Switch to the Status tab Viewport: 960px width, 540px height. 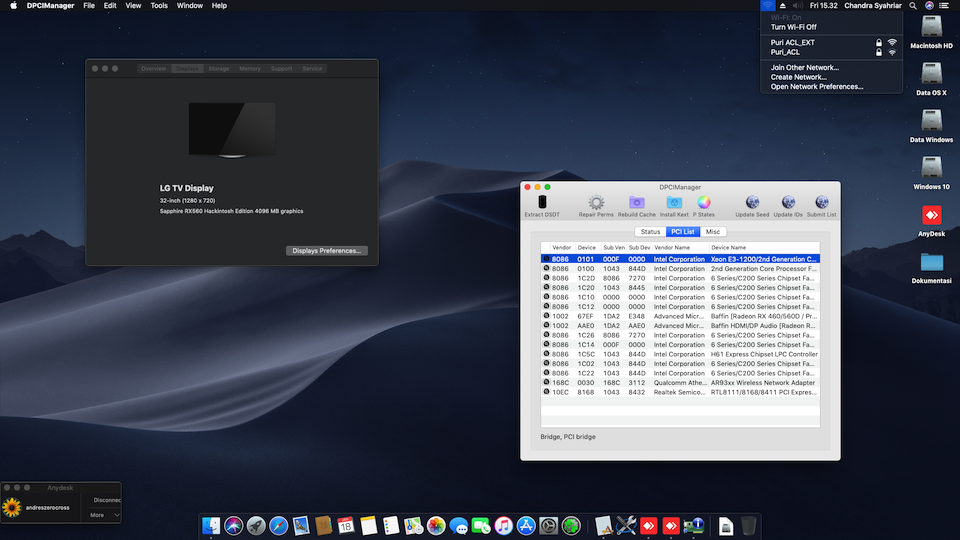650,231
